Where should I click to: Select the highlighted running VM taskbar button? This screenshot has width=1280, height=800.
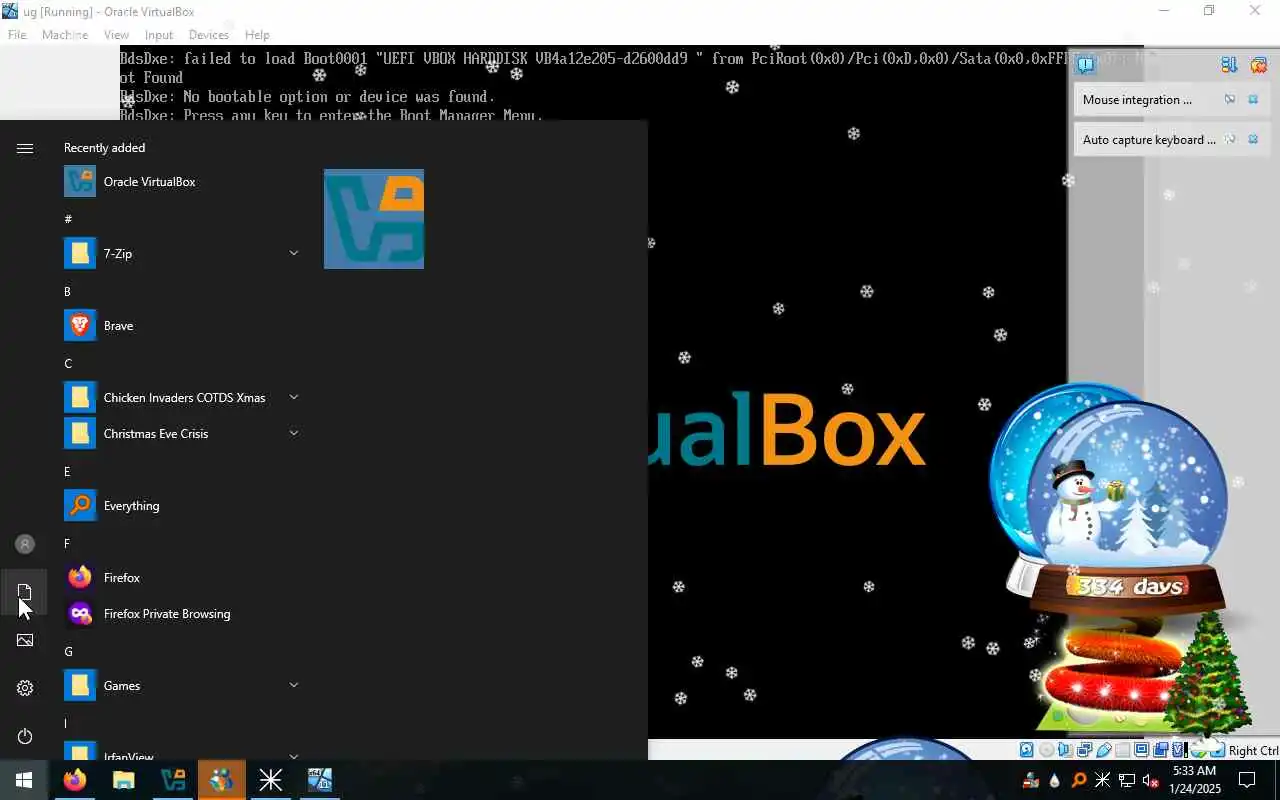(221, 780)
